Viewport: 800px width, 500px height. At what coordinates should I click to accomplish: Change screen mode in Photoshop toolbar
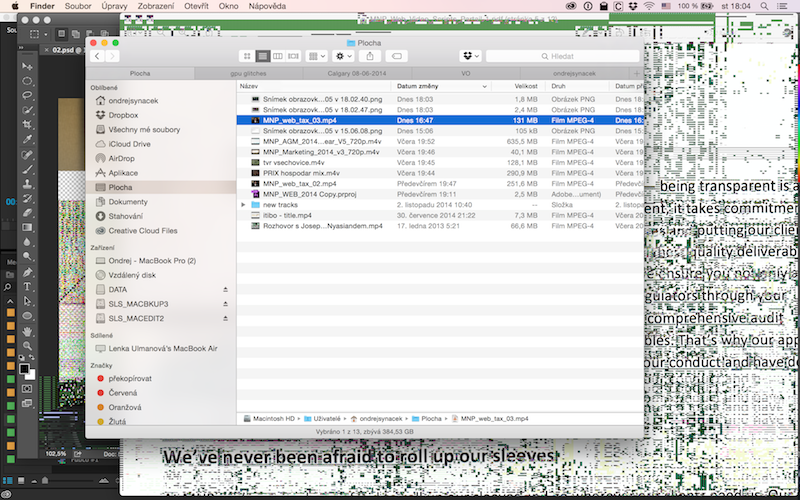[x=27, y=404]
